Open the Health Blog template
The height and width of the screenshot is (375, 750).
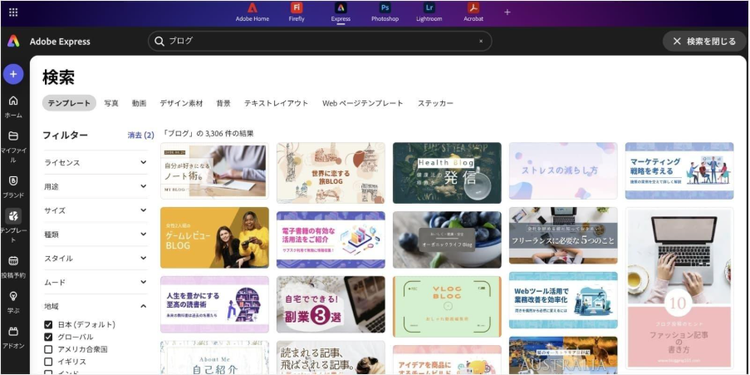point(447,173)
